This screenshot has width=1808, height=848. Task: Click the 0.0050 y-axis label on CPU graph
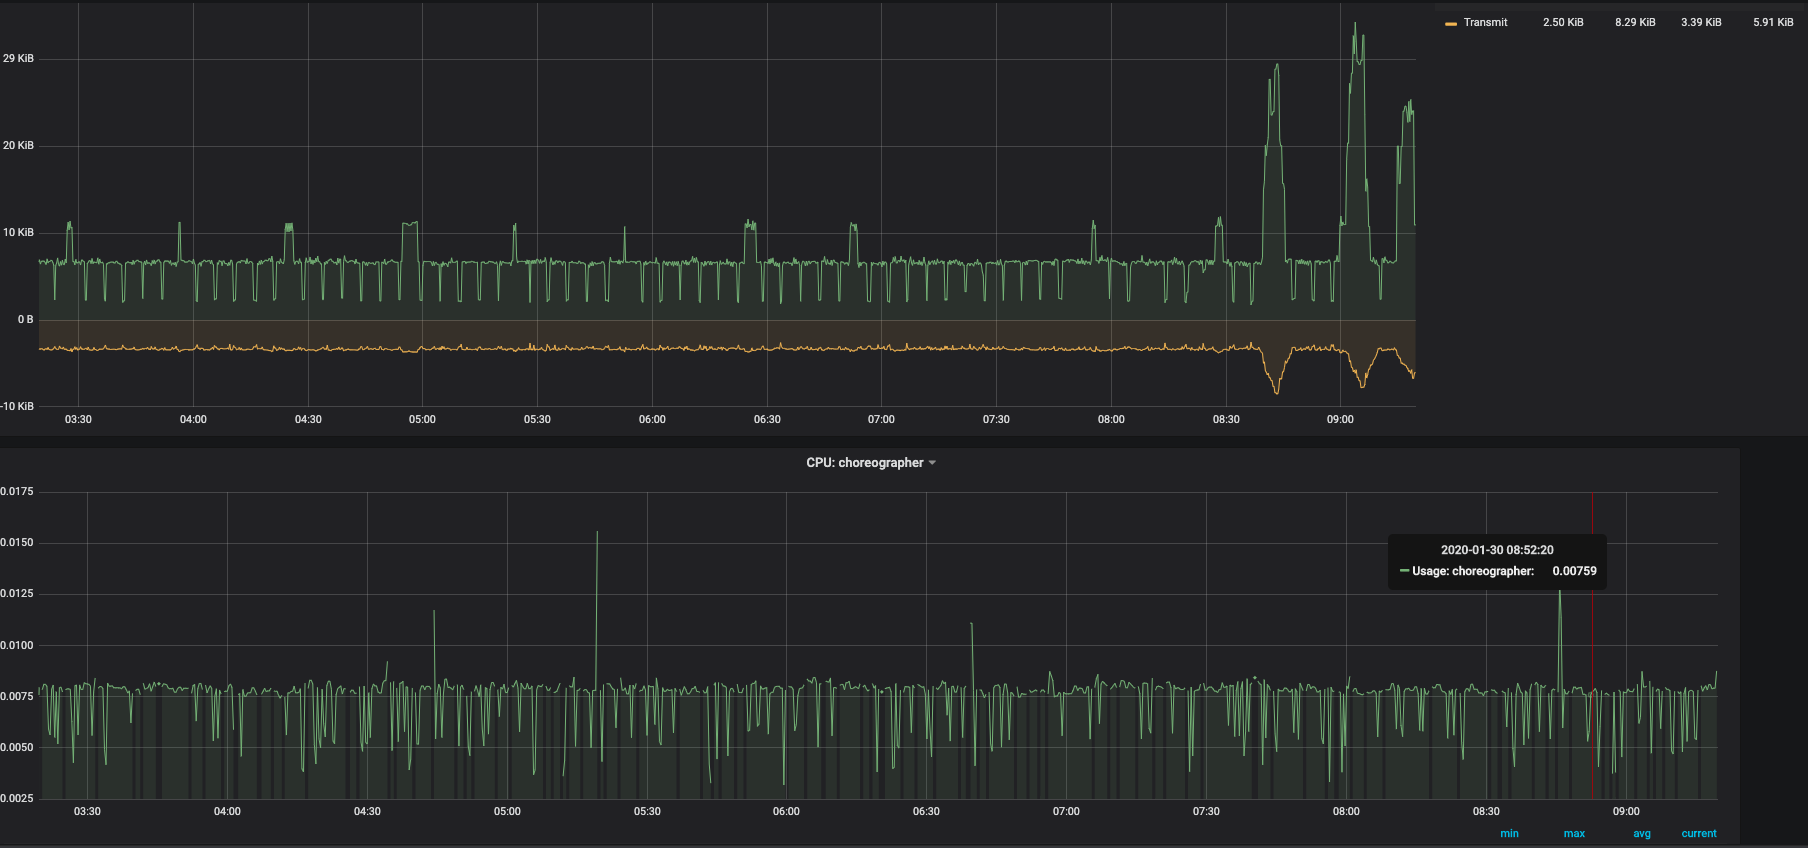17,747
